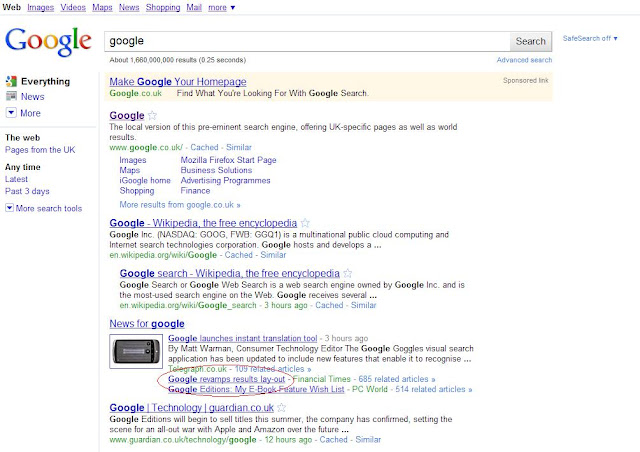This screenshot has width=640, height=452.
Task: Select the Latest time filter
Action: click(16, 179)
